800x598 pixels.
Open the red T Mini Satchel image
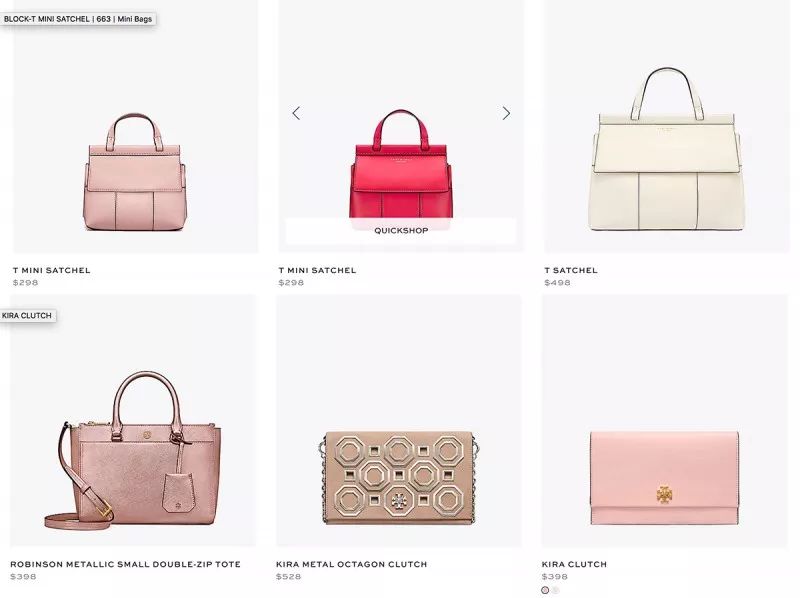pyautogui.click(x=401, y=164)
